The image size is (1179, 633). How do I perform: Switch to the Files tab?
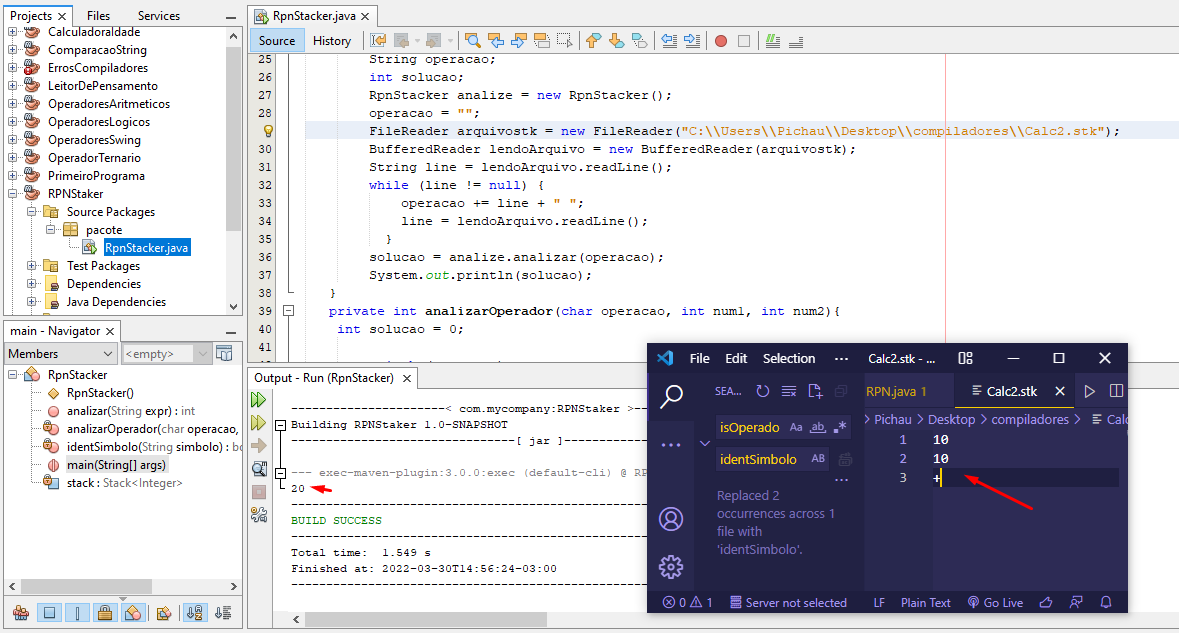pyautogui.click(x=99, y=16)
